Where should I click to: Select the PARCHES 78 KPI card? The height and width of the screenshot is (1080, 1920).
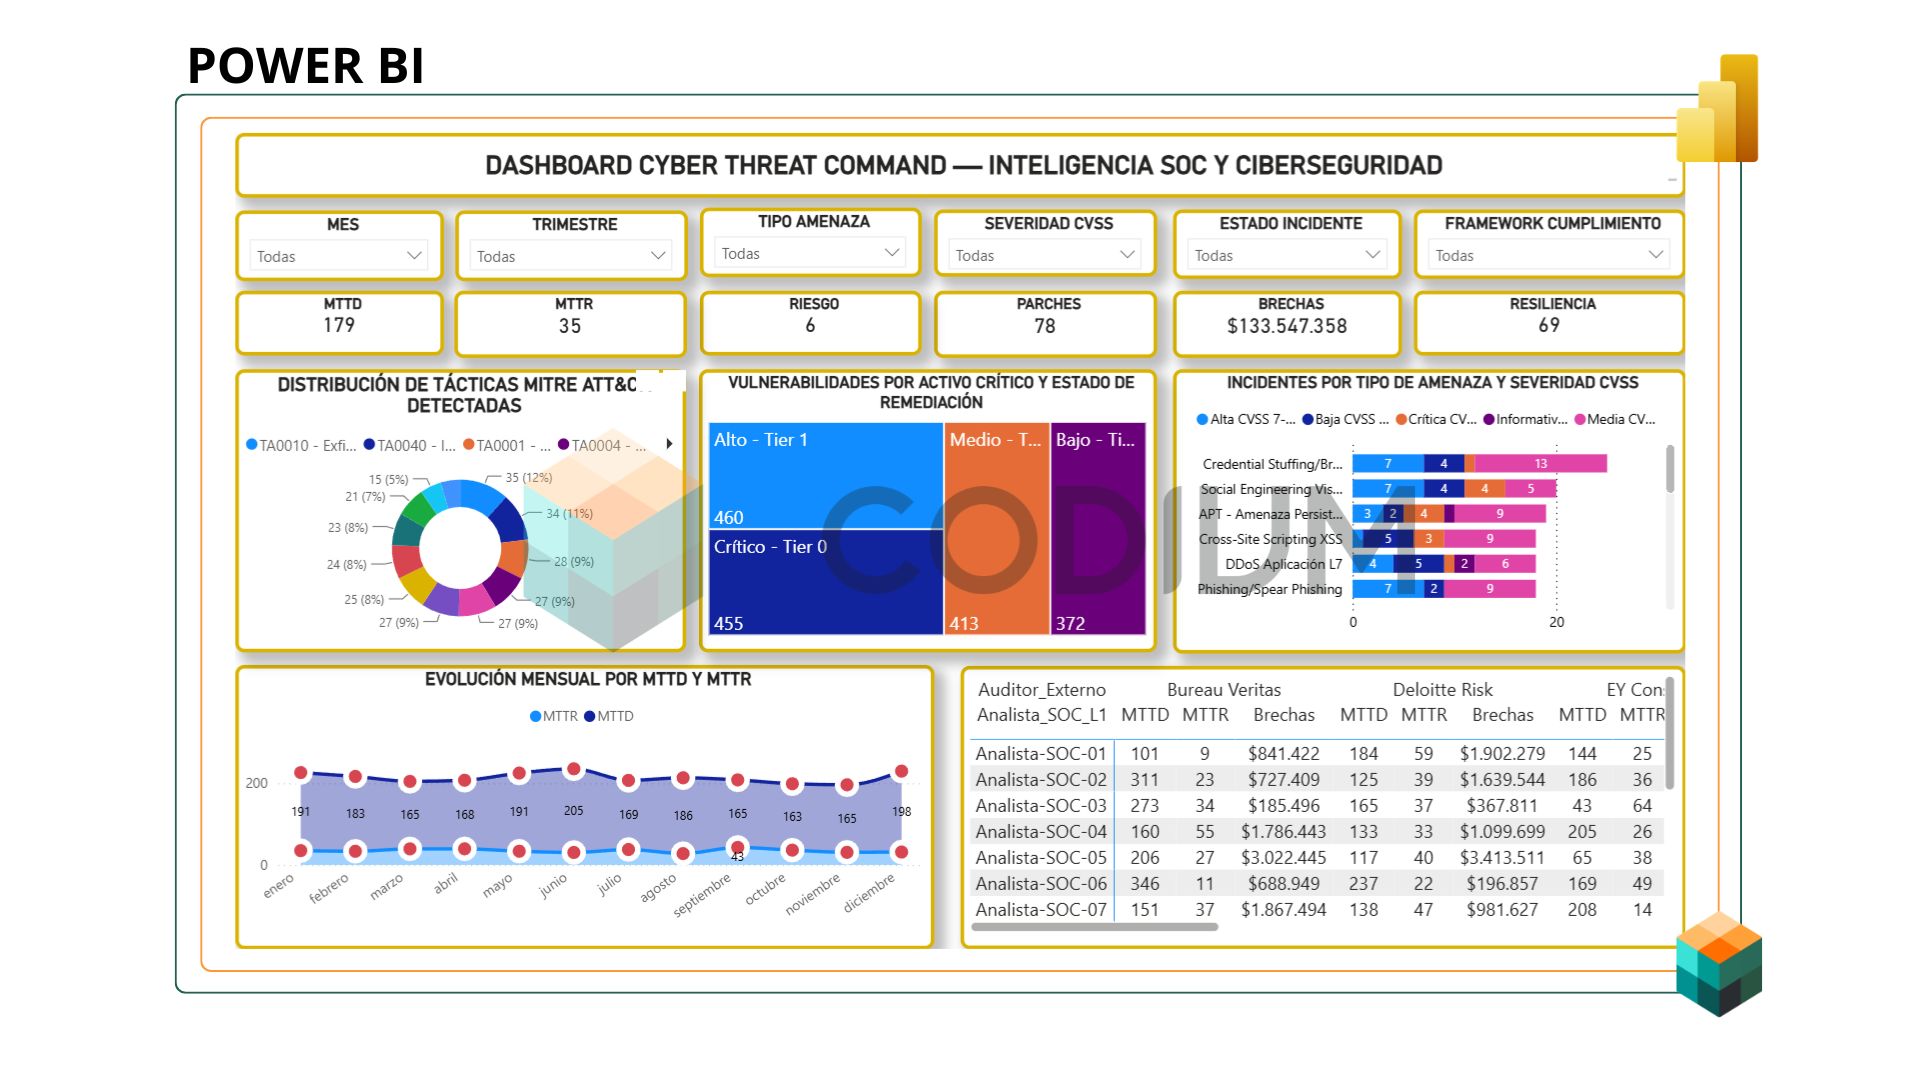pos(1045,324)
